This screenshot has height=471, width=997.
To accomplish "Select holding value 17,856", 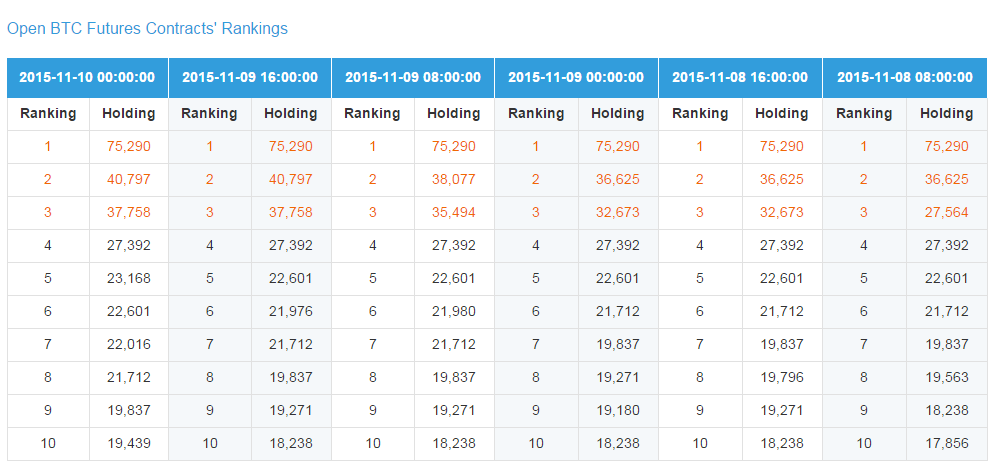I will 947,444.
